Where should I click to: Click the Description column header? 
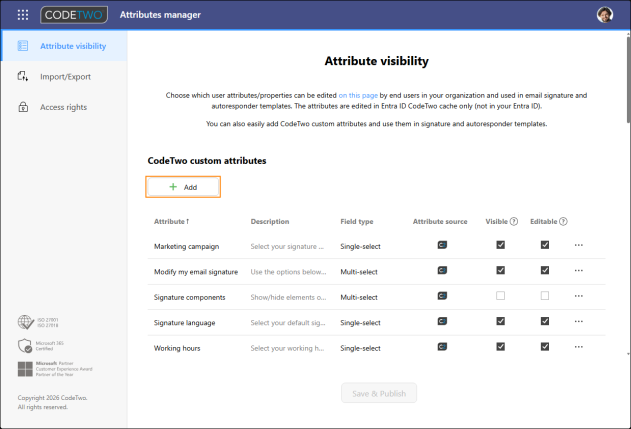(x=270, y=221)
